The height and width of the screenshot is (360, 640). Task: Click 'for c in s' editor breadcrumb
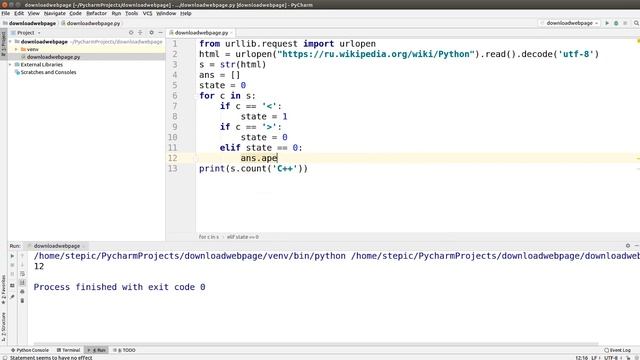[x=209, y=237]
